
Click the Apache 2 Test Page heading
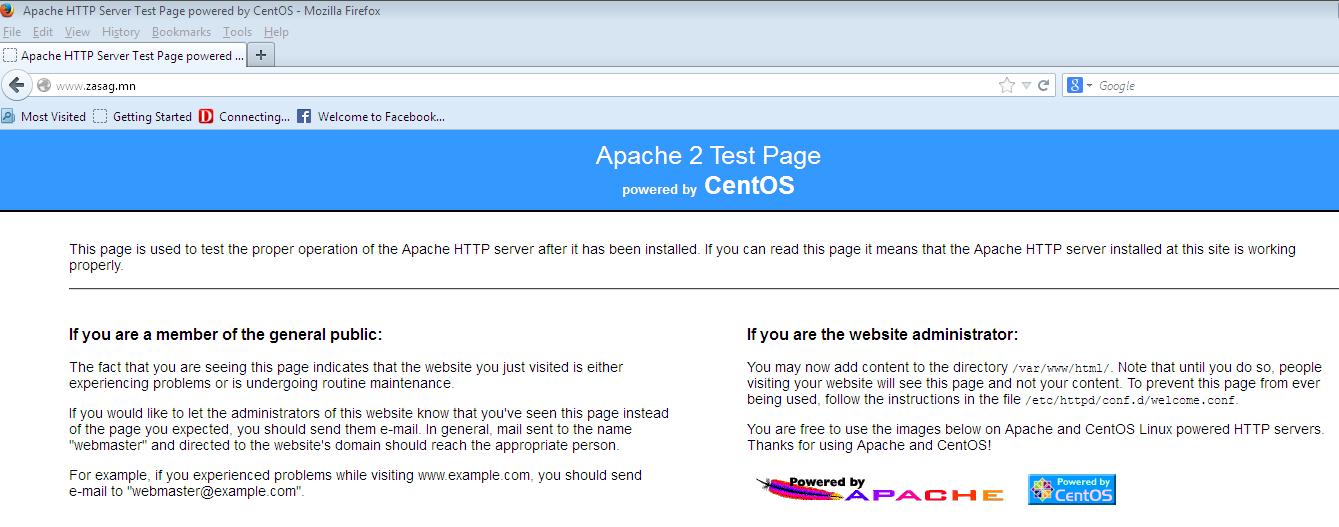click(x=708, y=156)
